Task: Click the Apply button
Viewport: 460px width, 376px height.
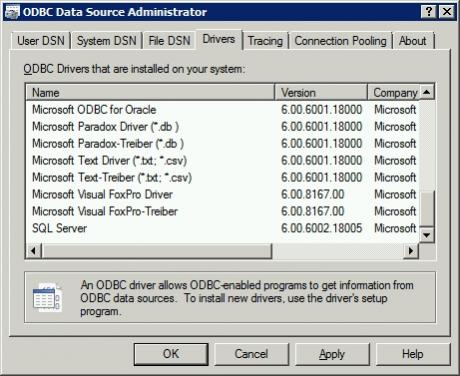Action: [x=332, y=354]
